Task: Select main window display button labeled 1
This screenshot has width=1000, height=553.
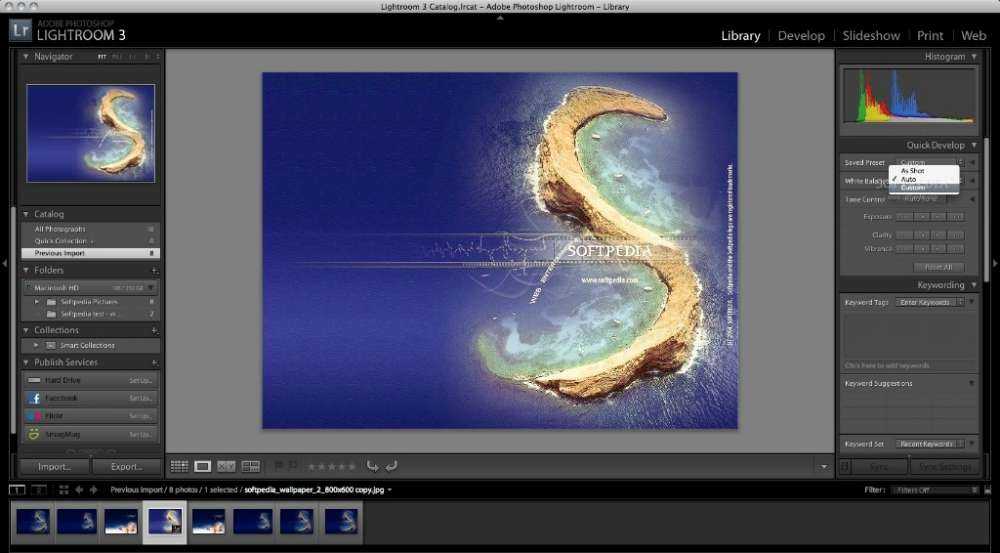Action: coord(17,490)
